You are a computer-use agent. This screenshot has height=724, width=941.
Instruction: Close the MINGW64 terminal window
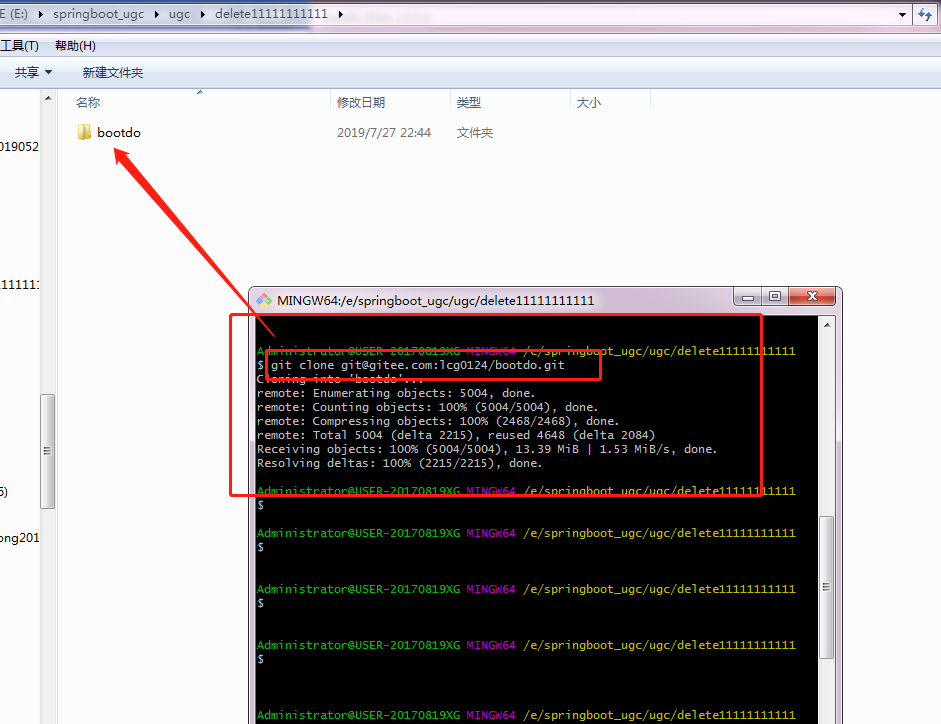coord(813,297)
